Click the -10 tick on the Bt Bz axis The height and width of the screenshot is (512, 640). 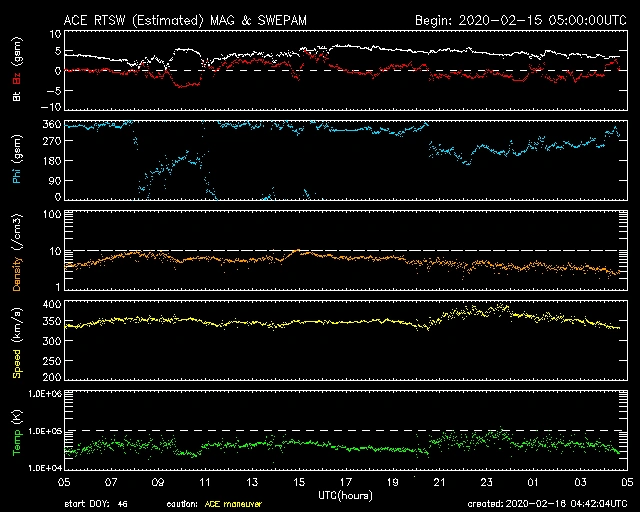point(51,107)
